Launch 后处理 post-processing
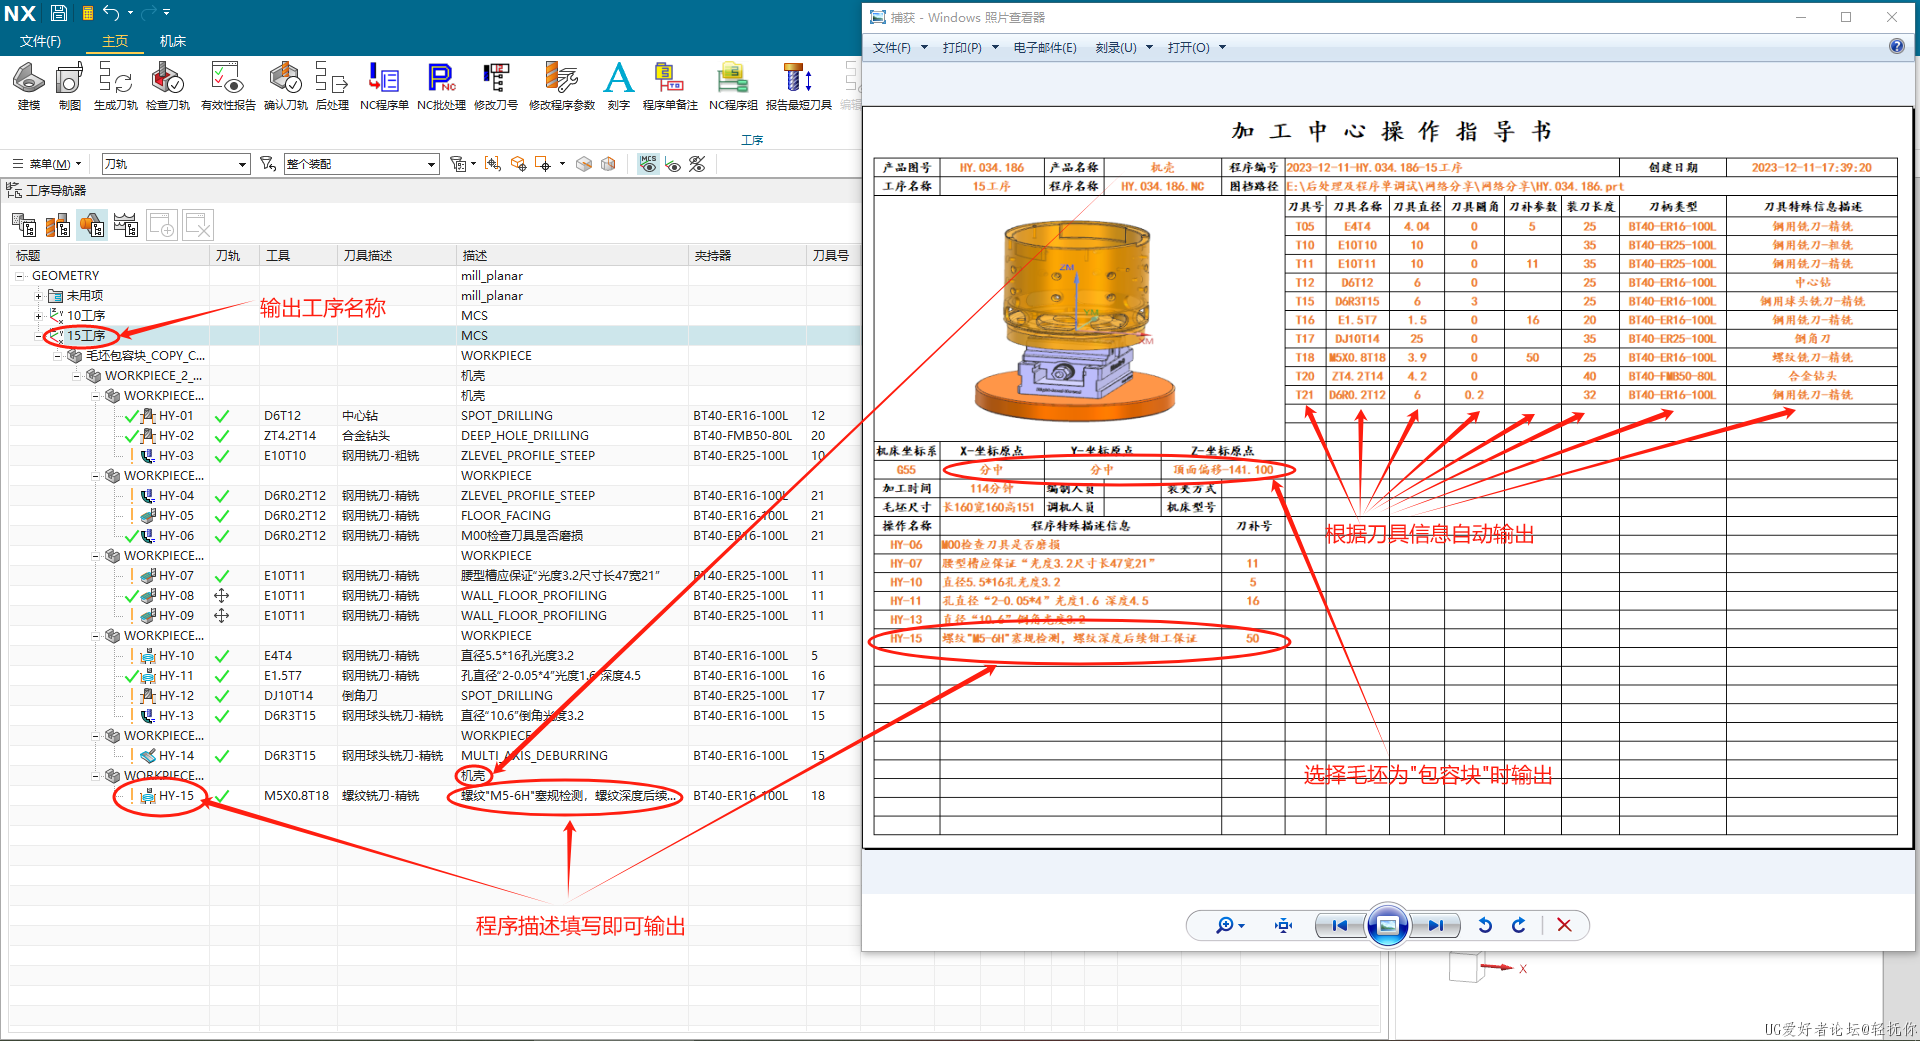 332,85
